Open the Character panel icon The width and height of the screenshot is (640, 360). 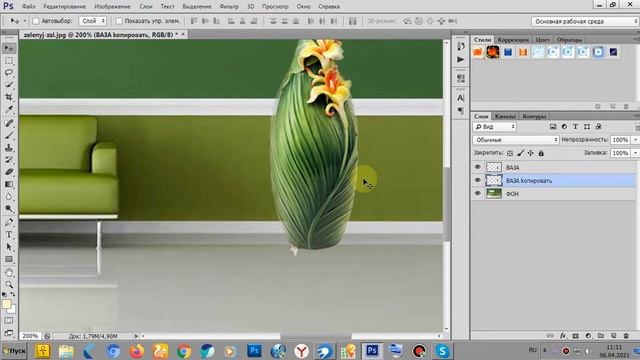(x=461, y=98)
